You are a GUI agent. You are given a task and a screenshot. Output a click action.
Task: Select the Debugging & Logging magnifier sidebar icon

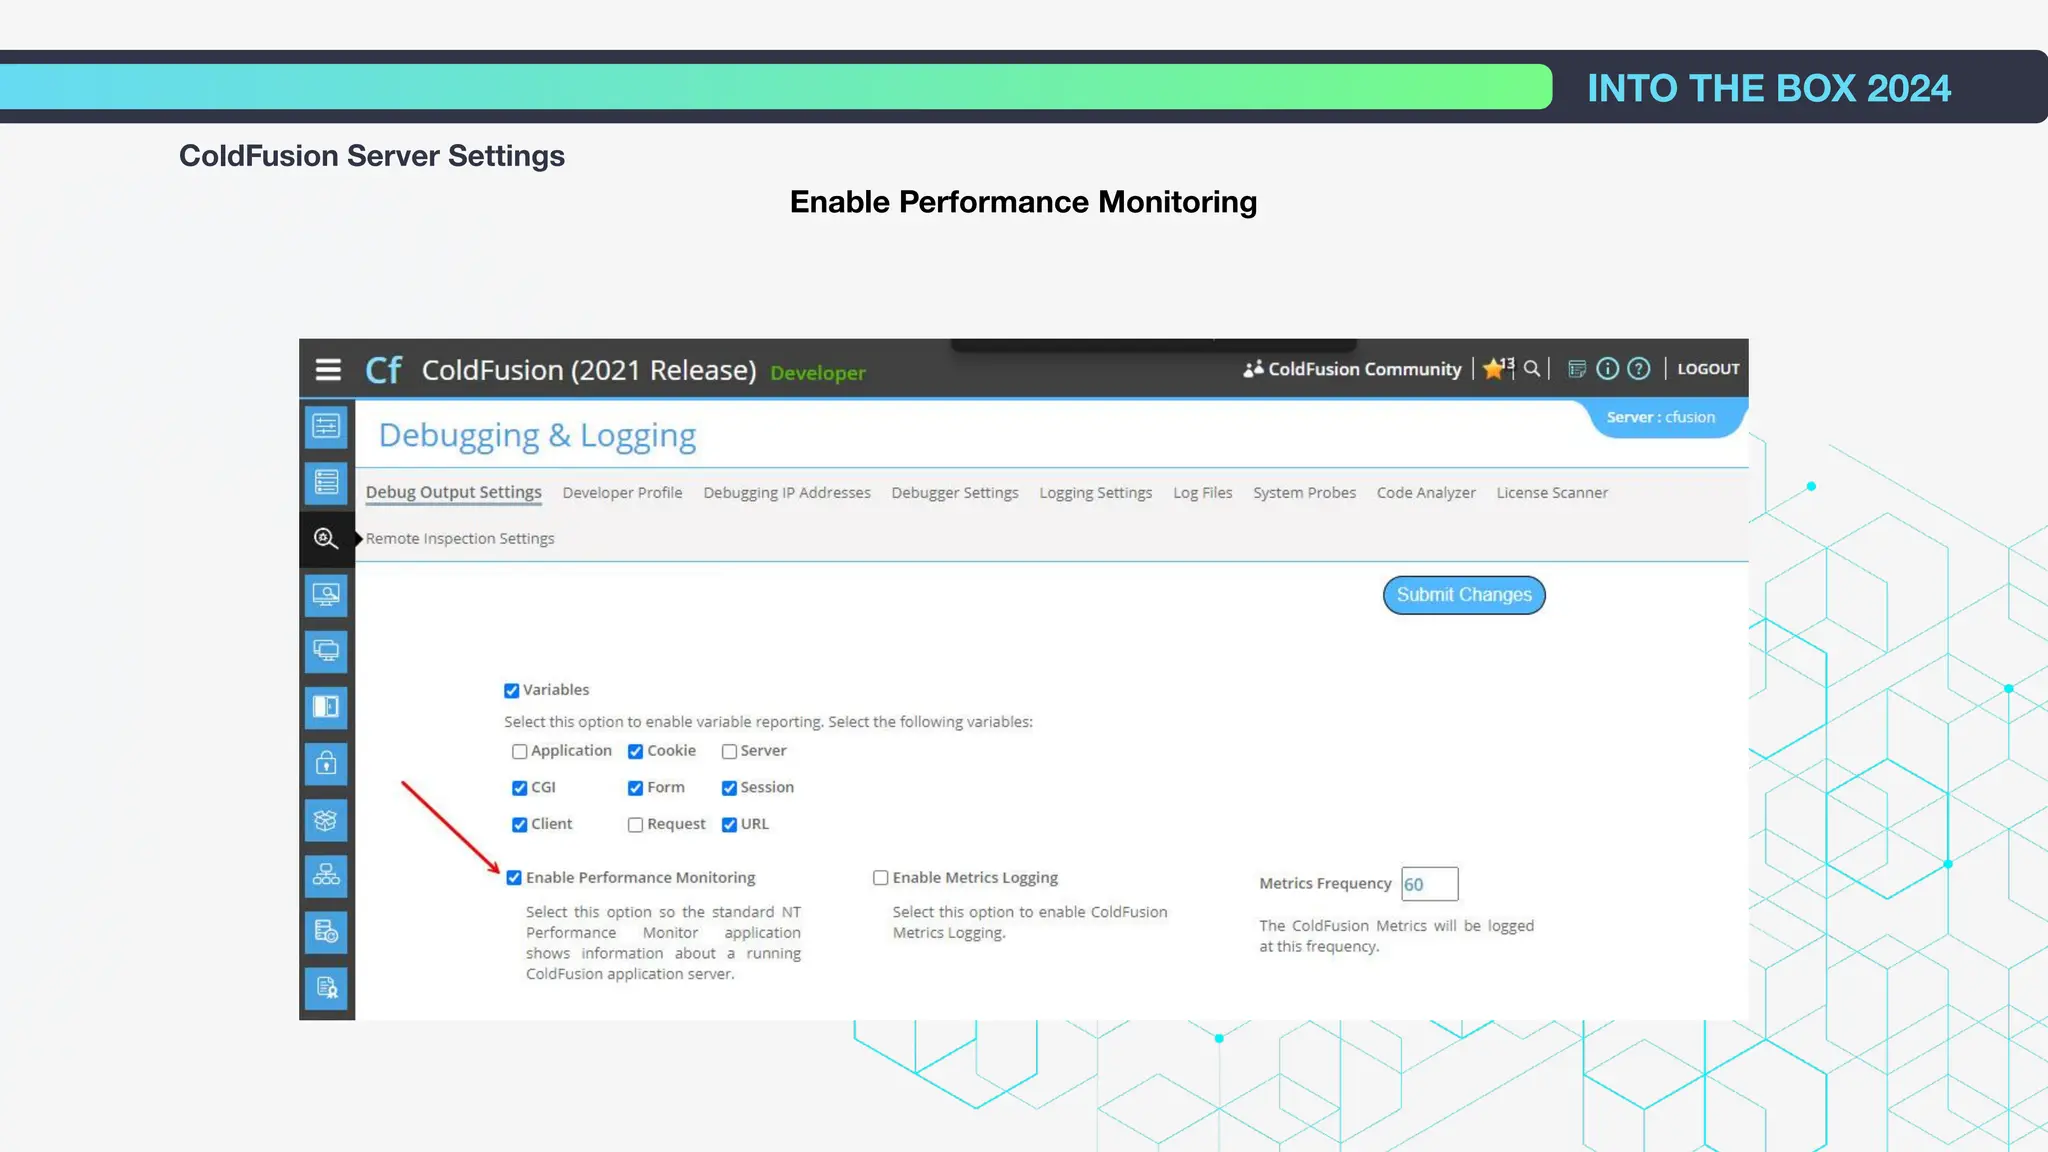click(x=326, y=539)
